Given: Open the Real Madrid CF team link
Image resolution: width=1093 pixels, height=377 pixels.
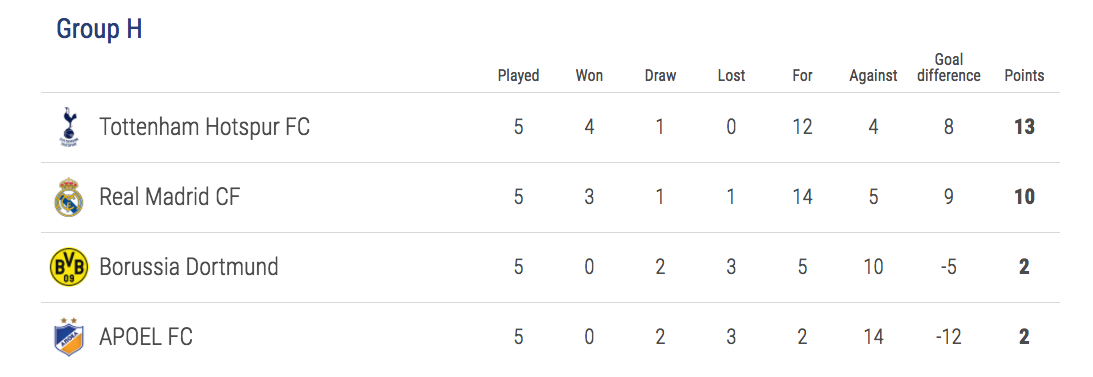Looking at the screenshot, I should [x=169, y=197].
